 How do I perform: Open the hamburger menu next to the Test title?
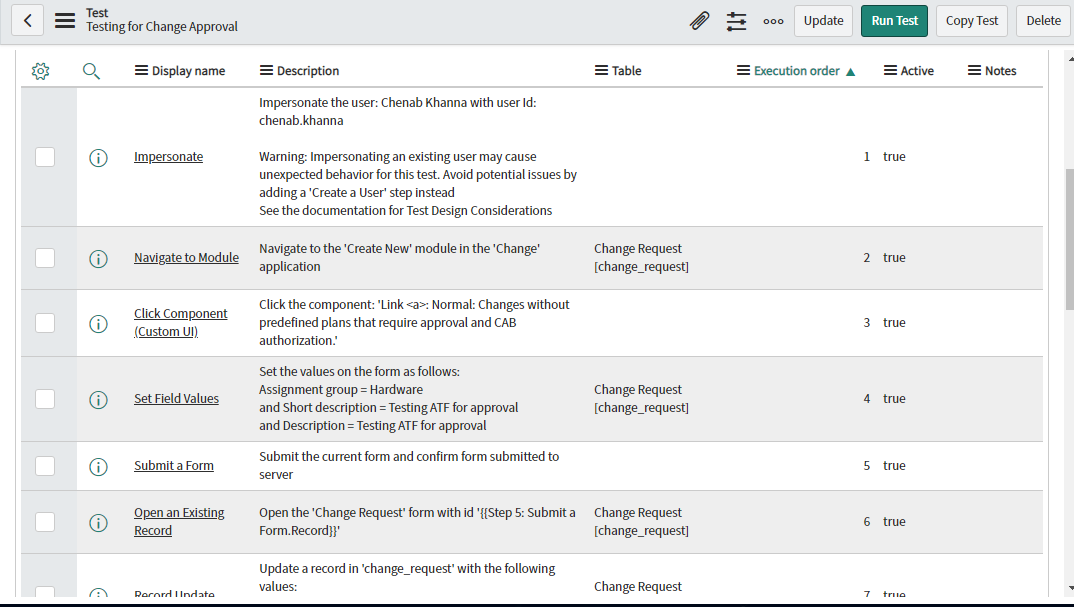pos(64,20)
